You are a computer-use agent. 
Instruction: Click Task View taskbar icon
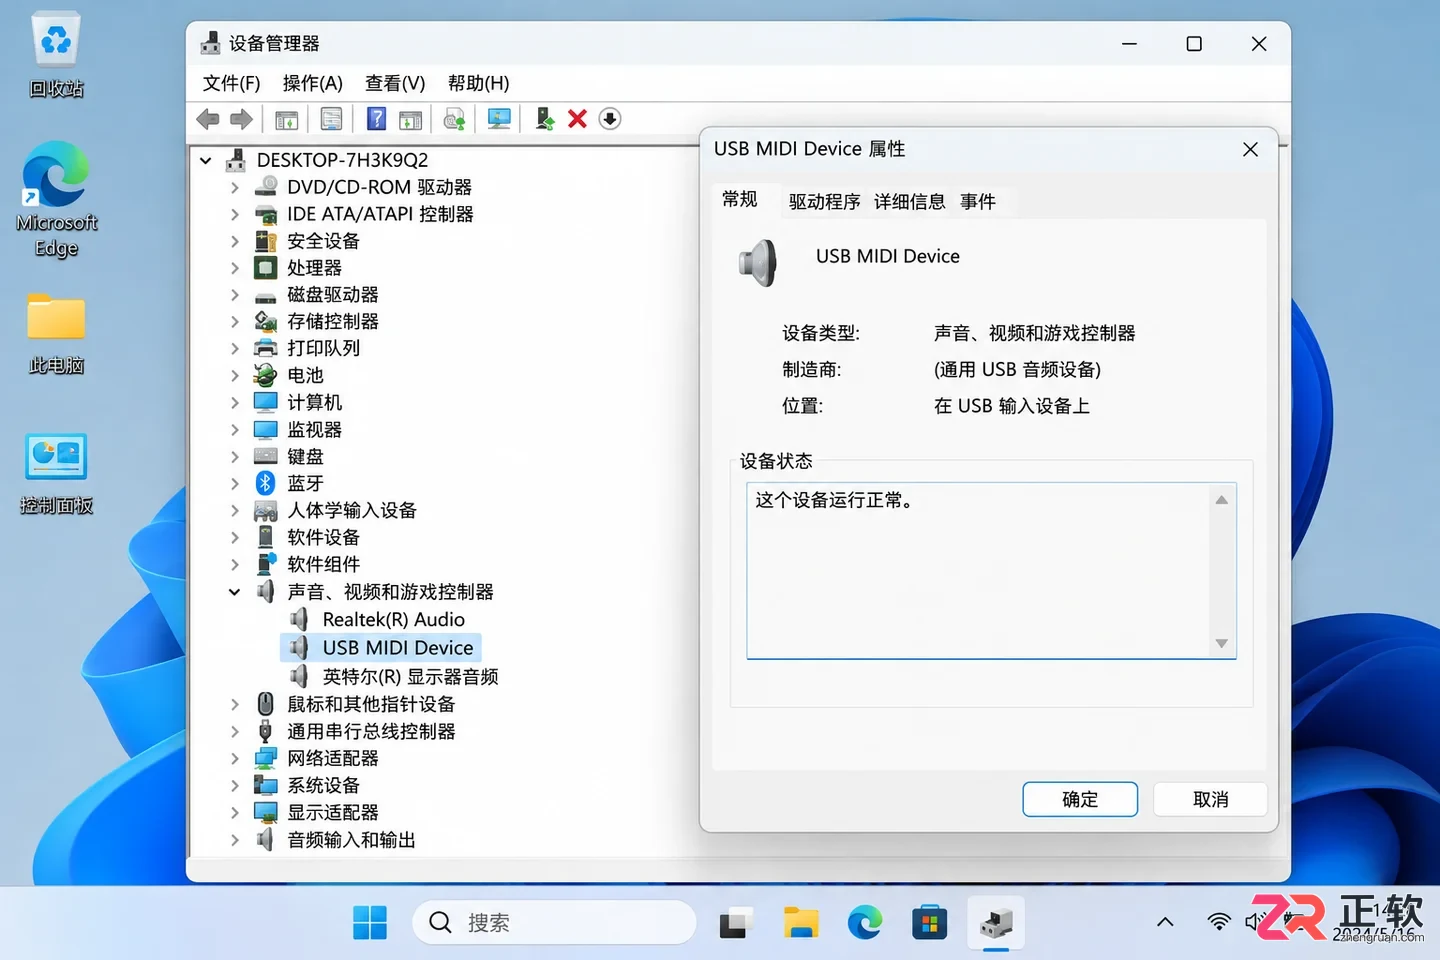tap(735, 922)
